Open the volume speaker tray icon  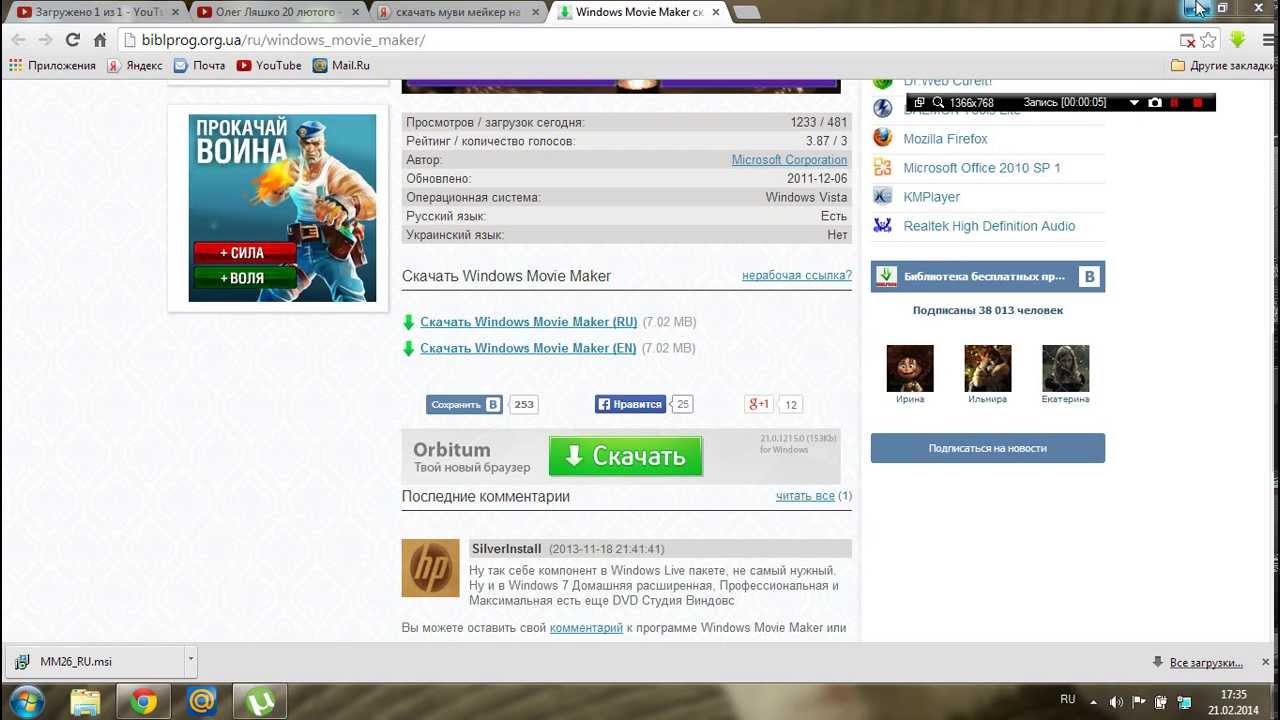tap(1116, 702)
